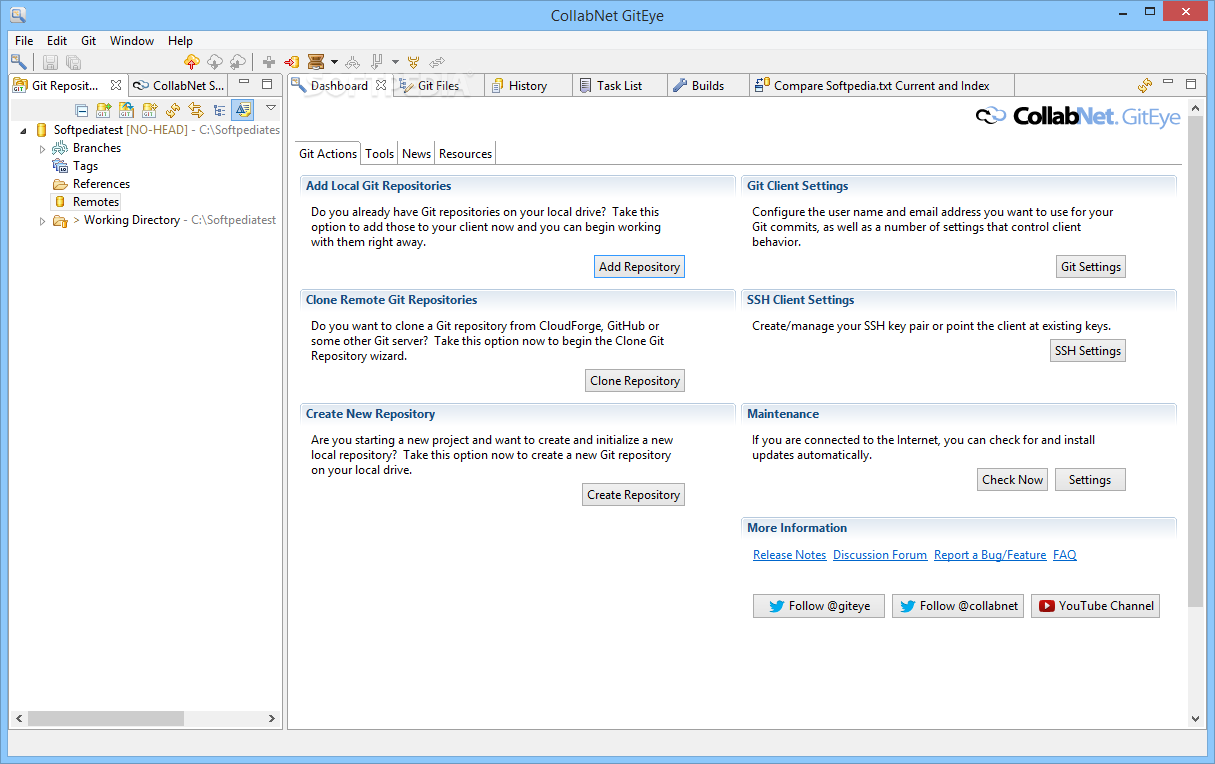Screen dimensions: 1215x764
Task: Click the orange Push cloud icon
Action: (192, 62)
